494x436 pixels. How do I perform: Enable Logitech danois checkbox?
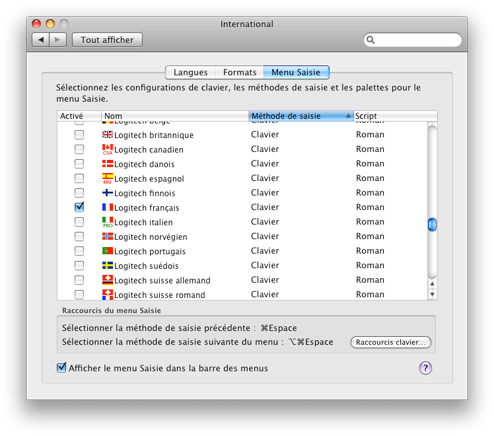(79, 164)
